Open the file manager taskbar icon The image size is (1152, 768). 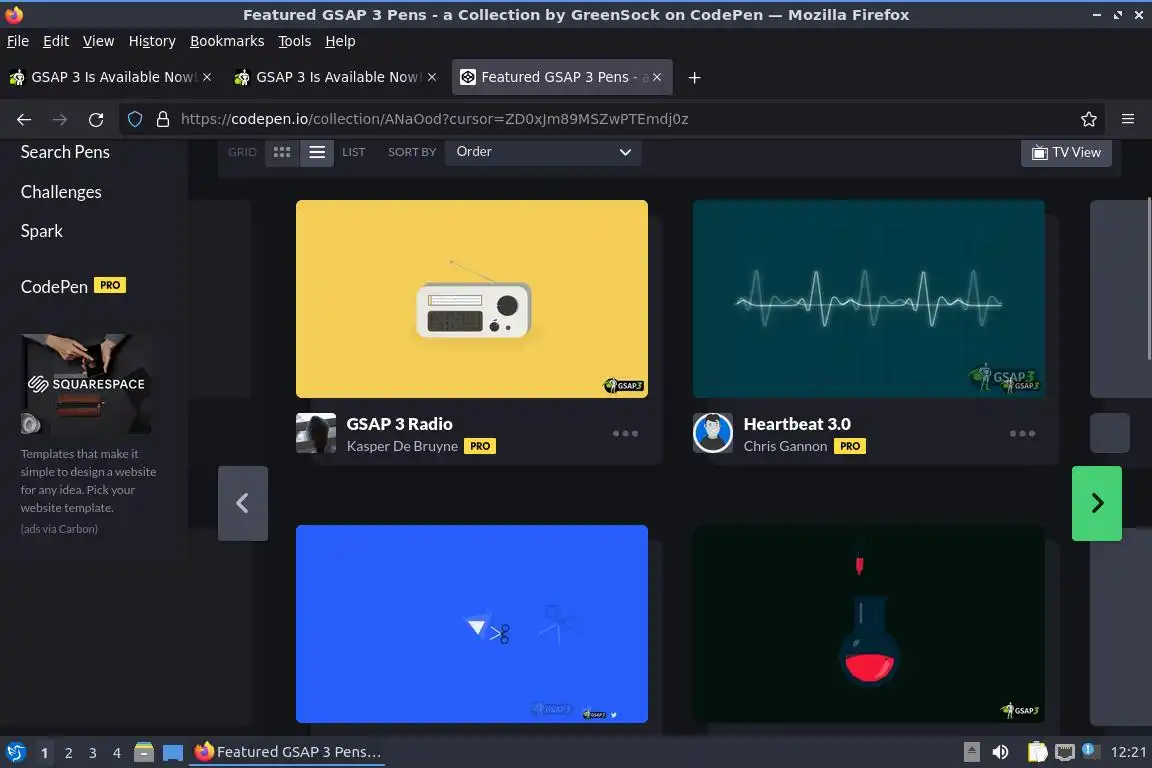pyautogui.click(x=144, y=752)
